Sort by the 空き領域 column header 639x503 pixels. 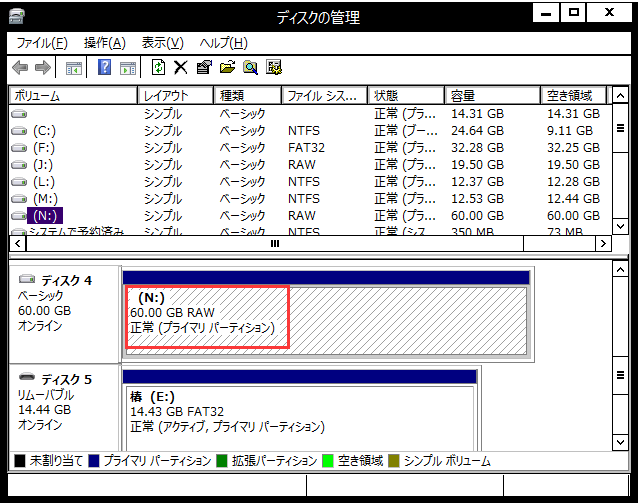(574, 96)
